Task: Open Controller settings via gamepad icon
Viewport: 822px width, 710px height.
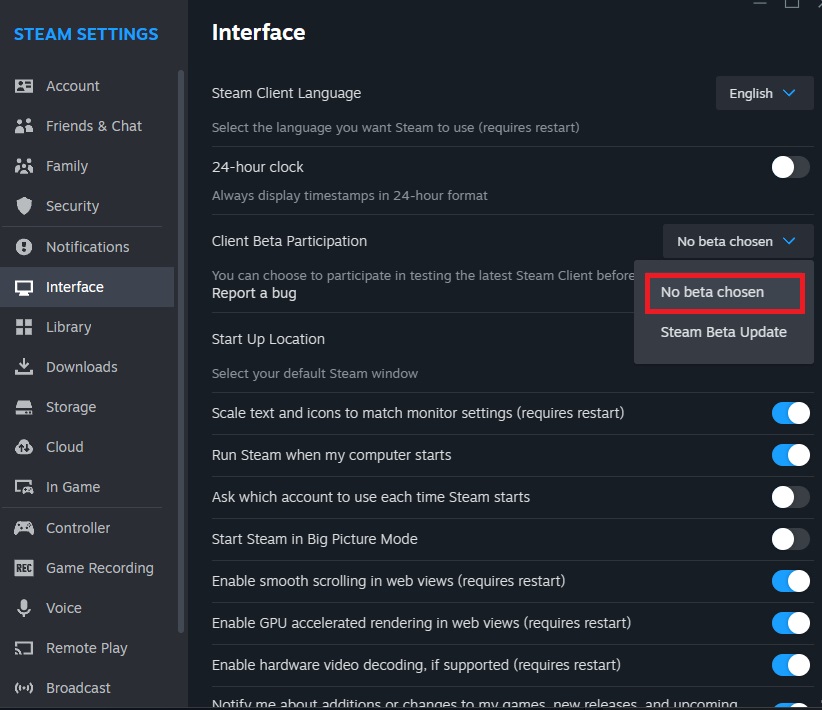Action: coord(24,528)
